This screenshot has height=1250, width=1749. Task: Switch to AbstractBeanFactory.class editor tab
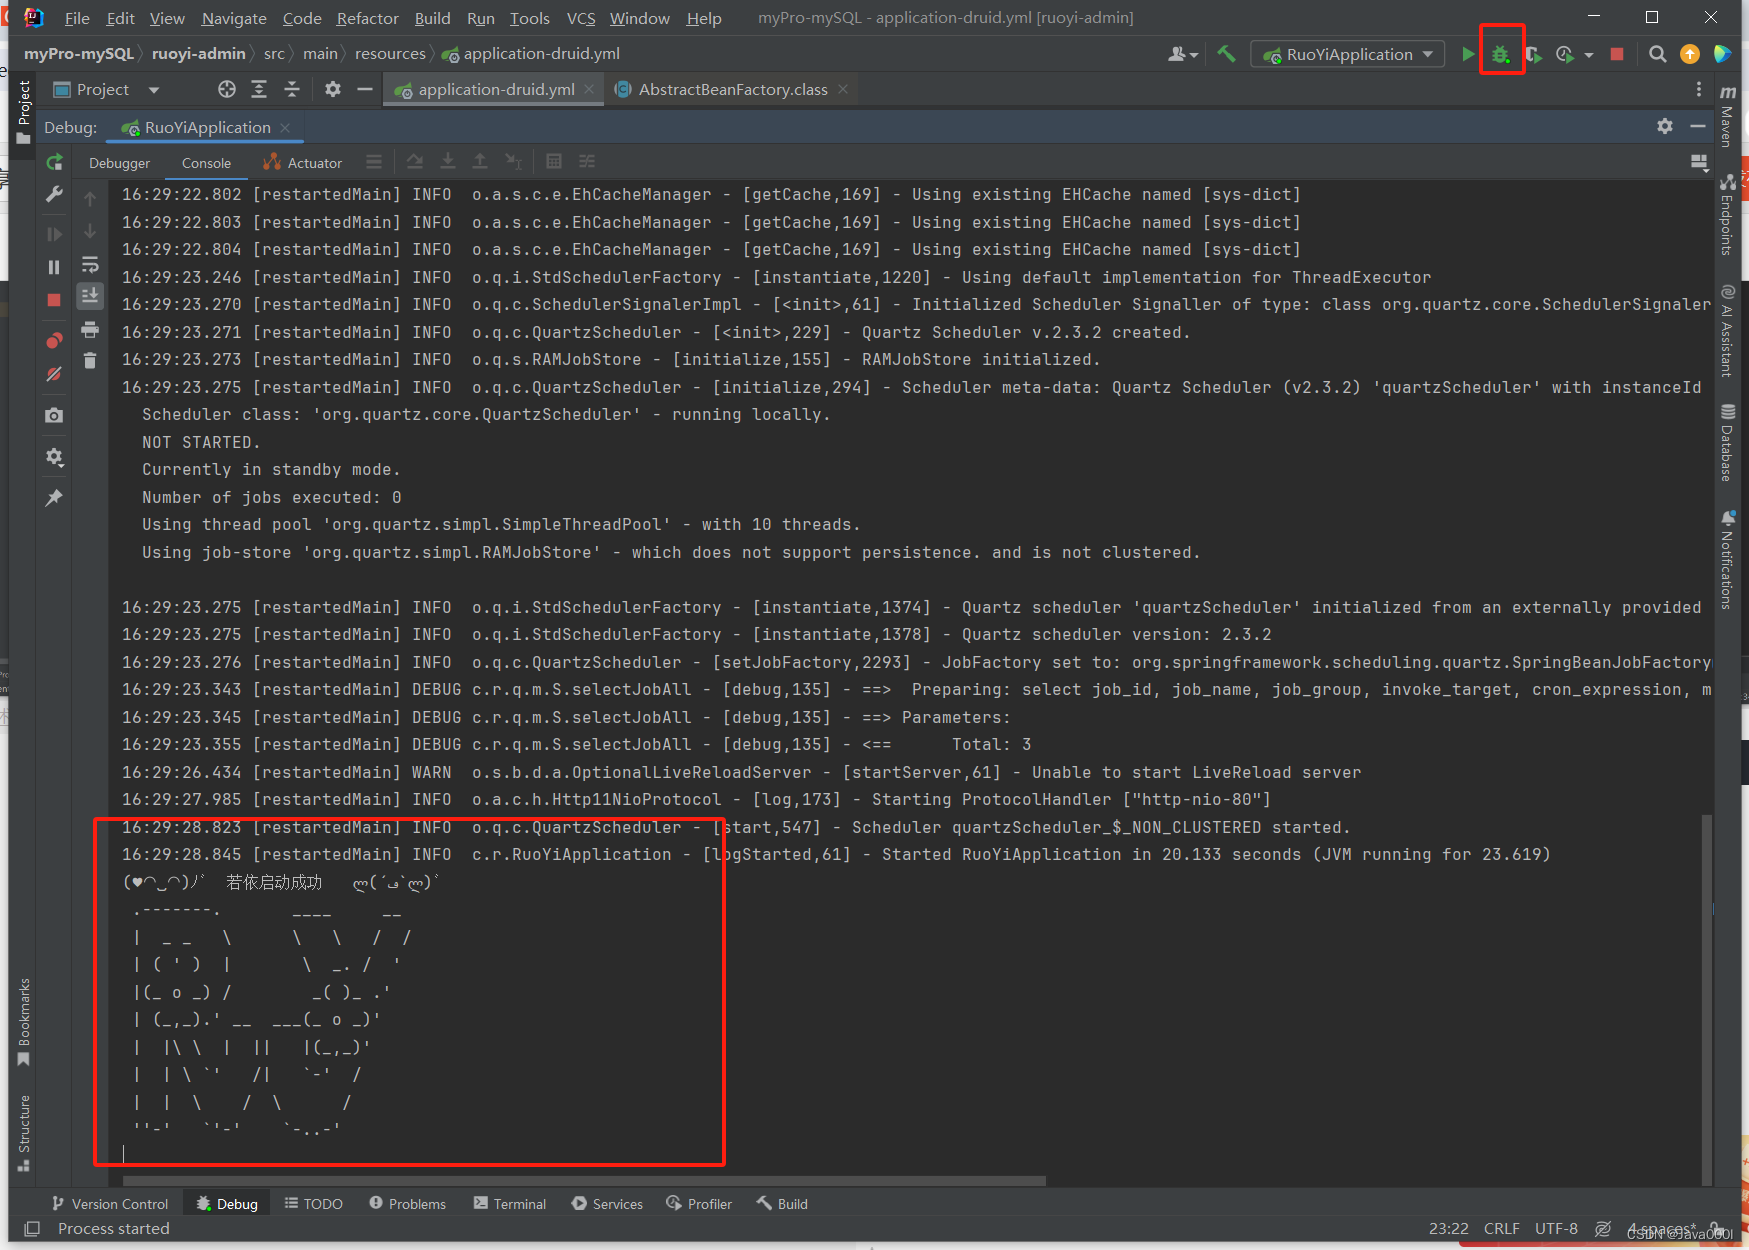coord(733,90)
